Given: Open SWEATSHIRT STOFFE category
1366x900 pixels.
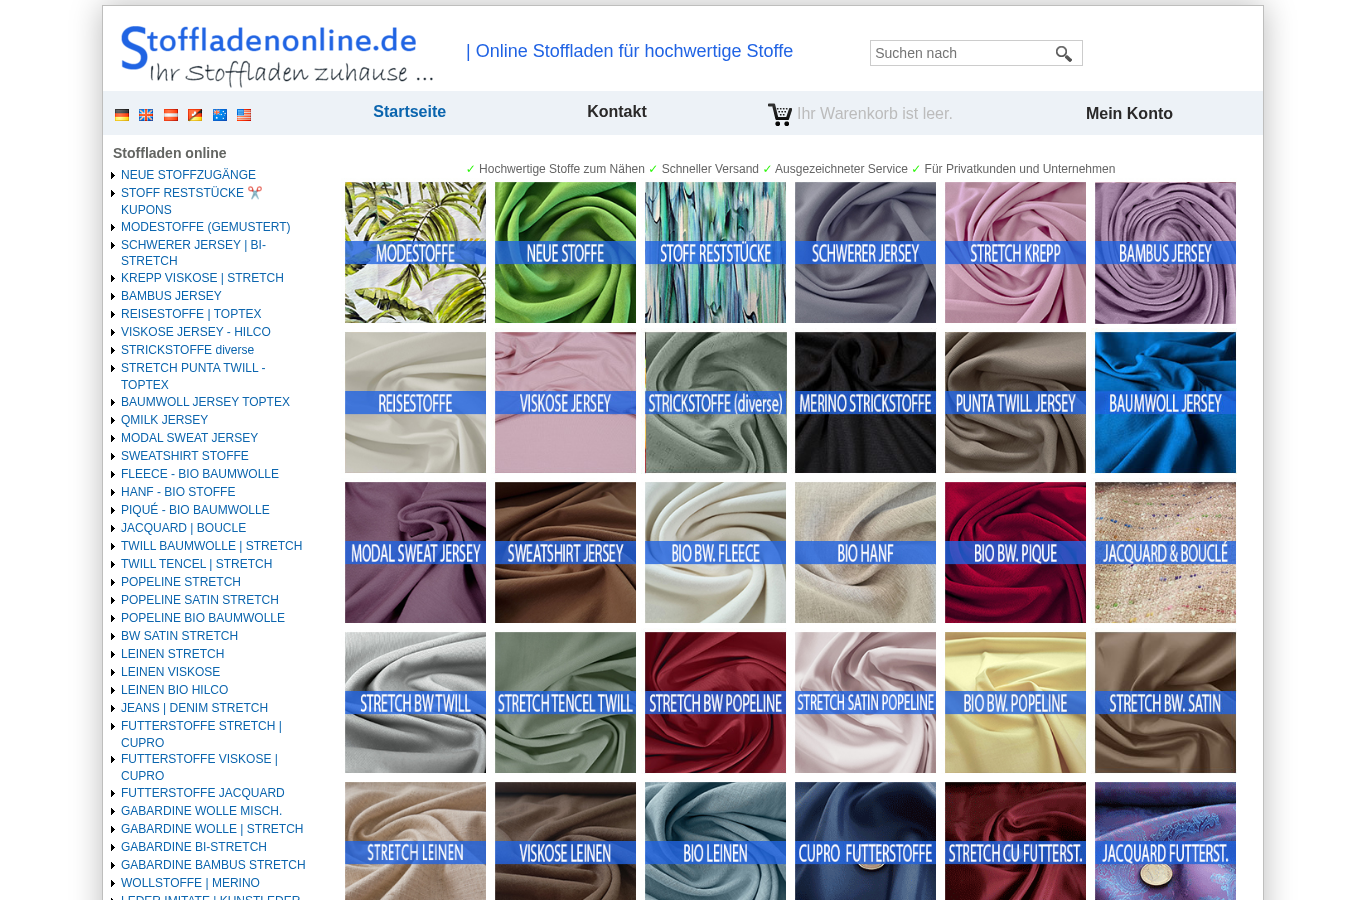Looking at the screenshot, I should coord(185,456).
